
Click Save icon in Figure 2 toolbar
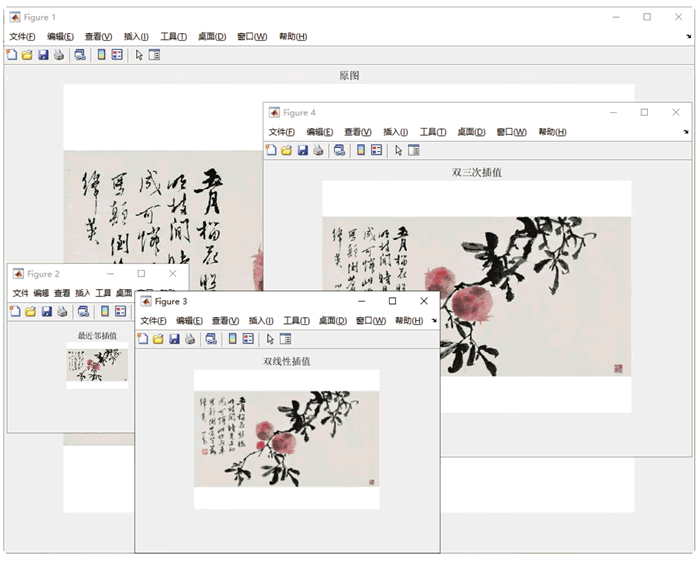(46, 311)
